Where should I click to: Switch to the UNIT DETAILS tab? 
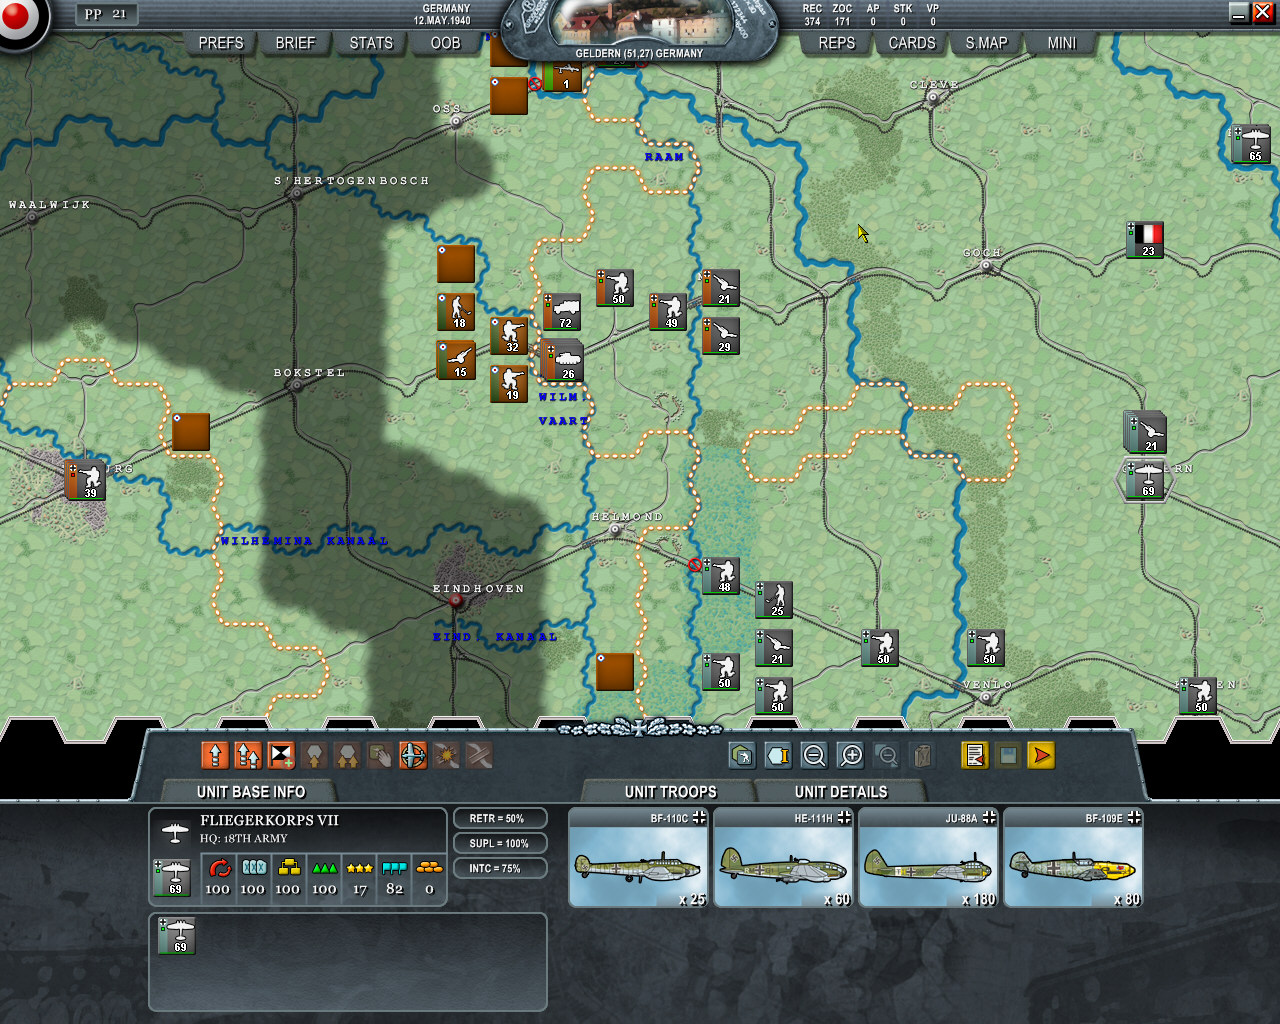pyautogui.click(x=841, y=792)
